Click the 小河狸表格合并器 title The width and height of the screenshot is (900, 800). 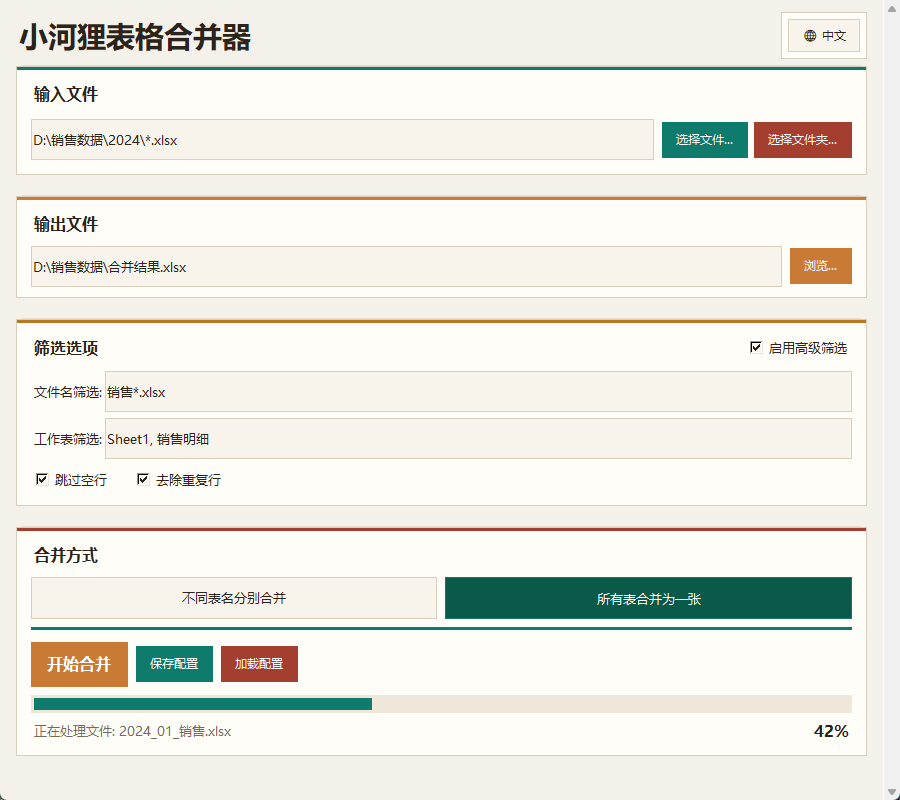pyautogui.click(x=135, y=38)
